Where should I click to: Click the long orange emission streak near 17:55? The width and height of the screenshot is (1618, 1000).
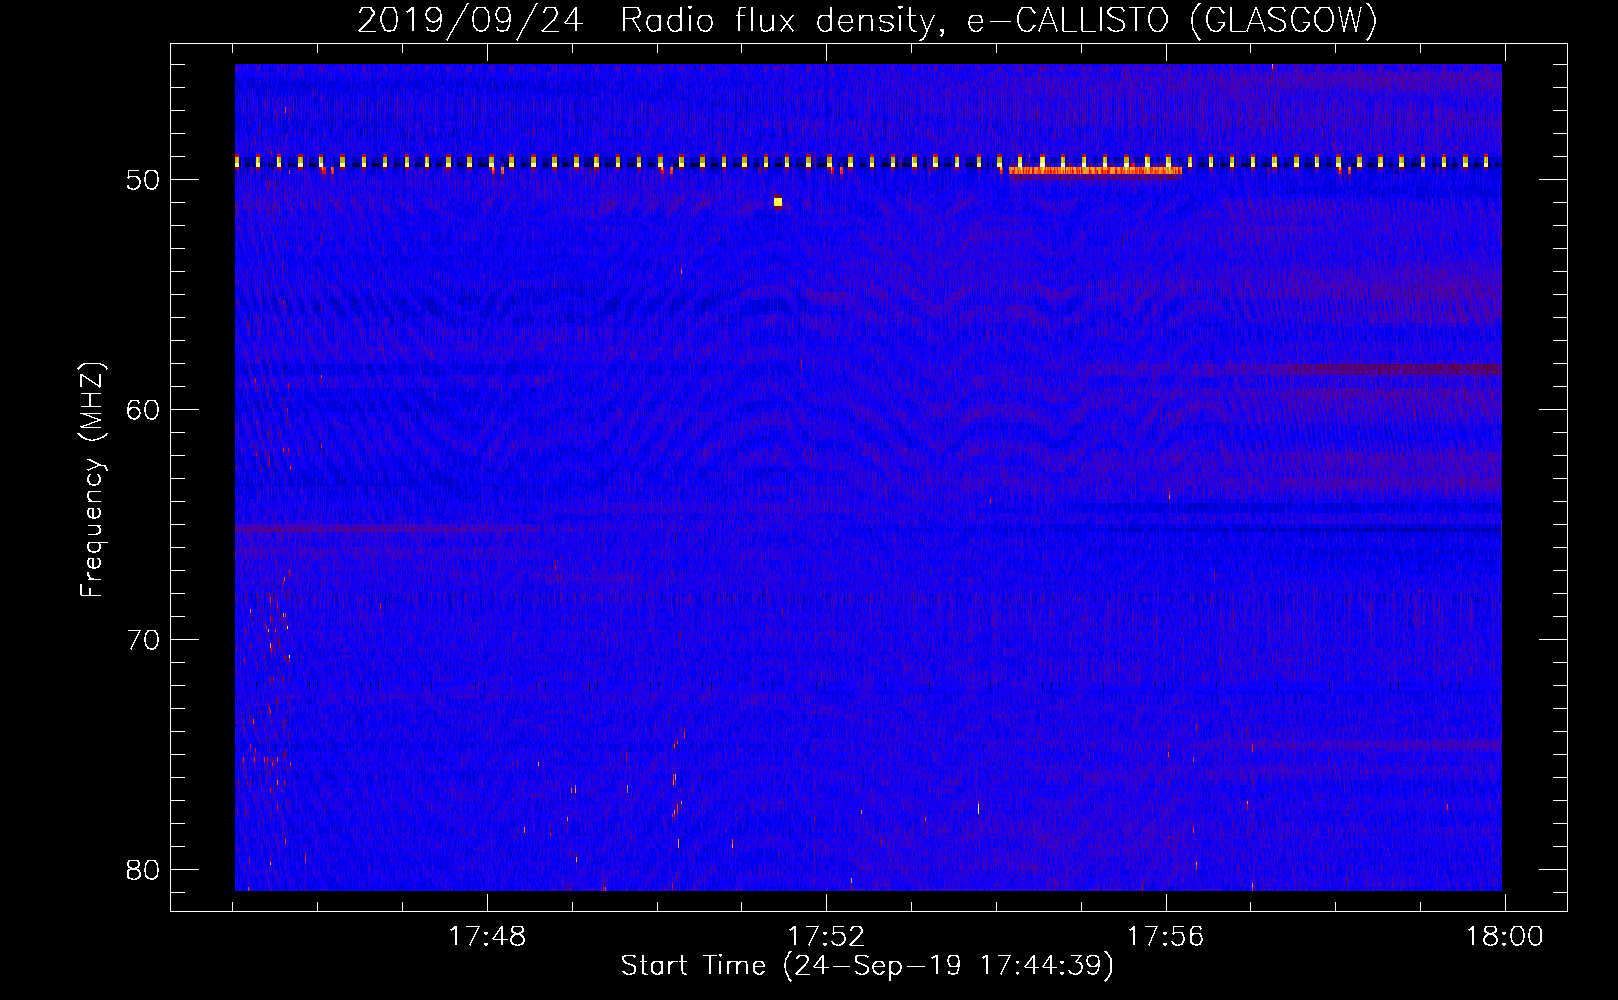pos(1095,171)
